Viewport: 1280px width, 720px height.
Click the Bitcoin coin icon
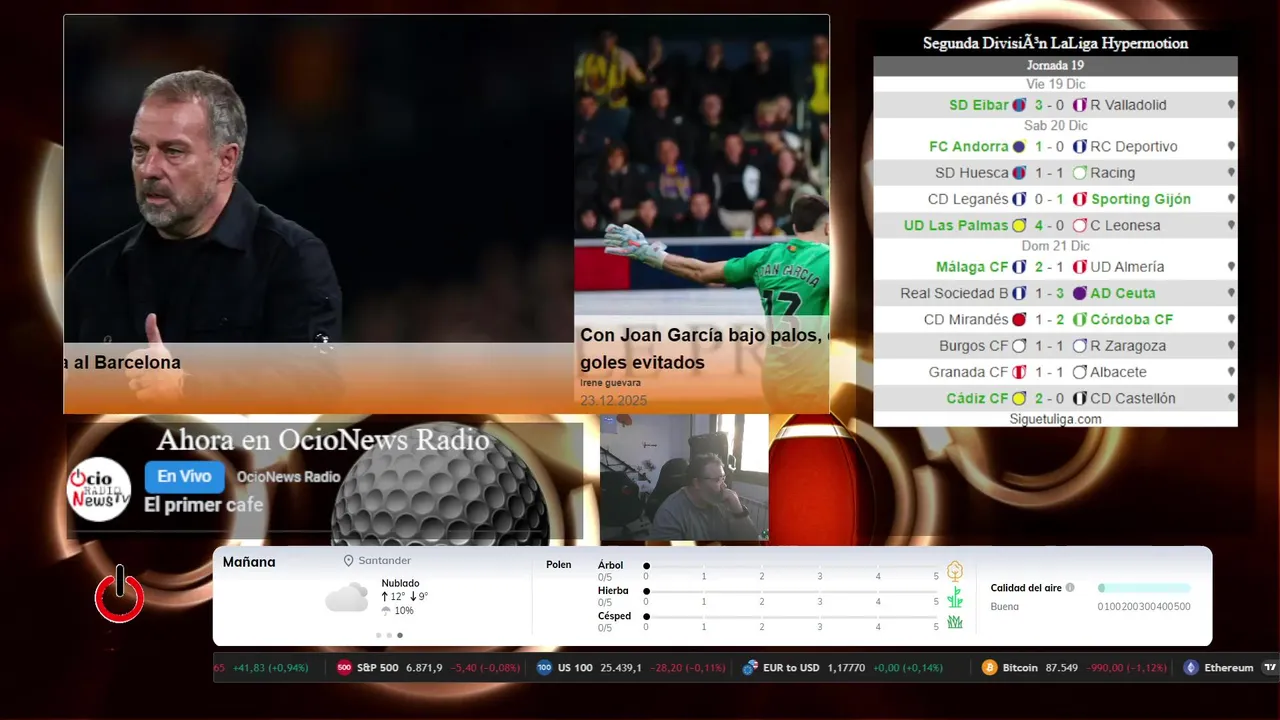click(989, 668)
